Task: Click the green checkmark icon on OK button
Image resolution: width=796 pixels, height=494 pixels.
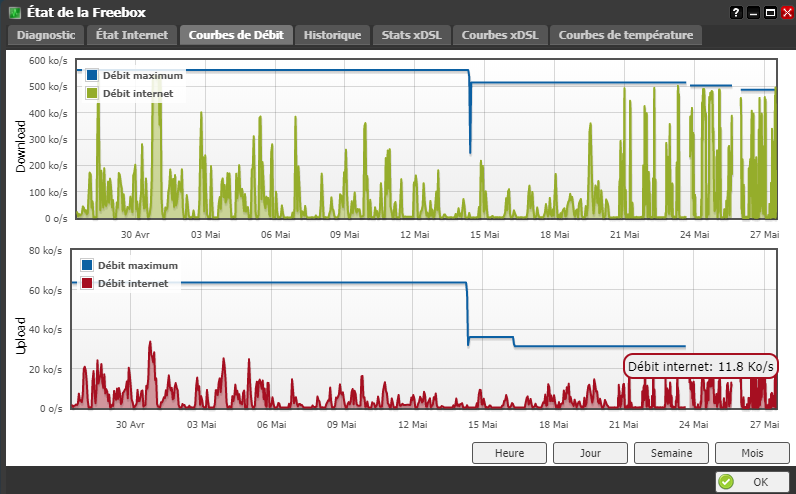Action: tap(726, 481)
